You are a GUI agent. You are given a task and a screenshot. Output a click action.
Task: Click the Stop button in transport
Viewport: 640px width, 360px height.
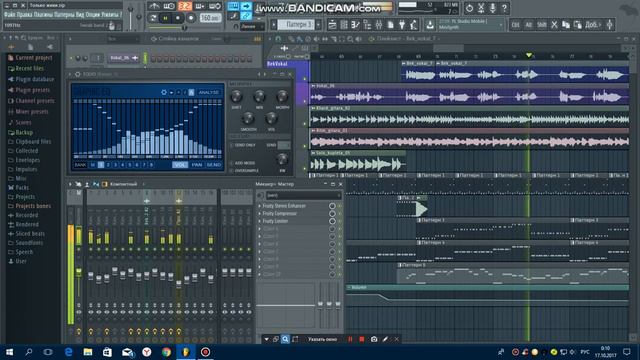tap(178, 18)
